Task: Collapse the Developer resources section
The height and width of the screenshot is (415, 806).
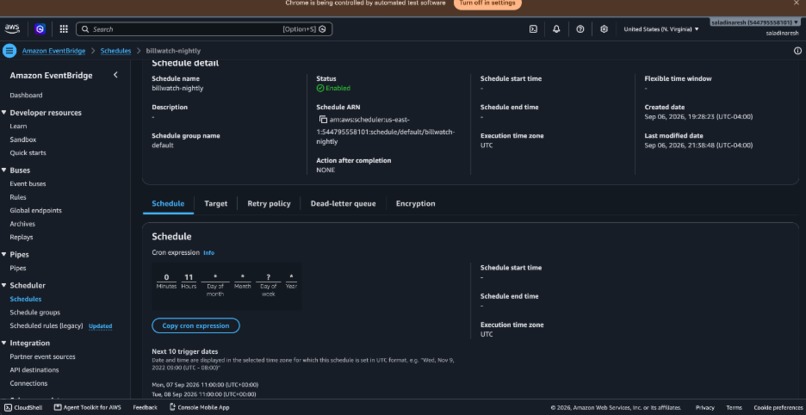Action: pyautogui.click(x=4, y=113)
